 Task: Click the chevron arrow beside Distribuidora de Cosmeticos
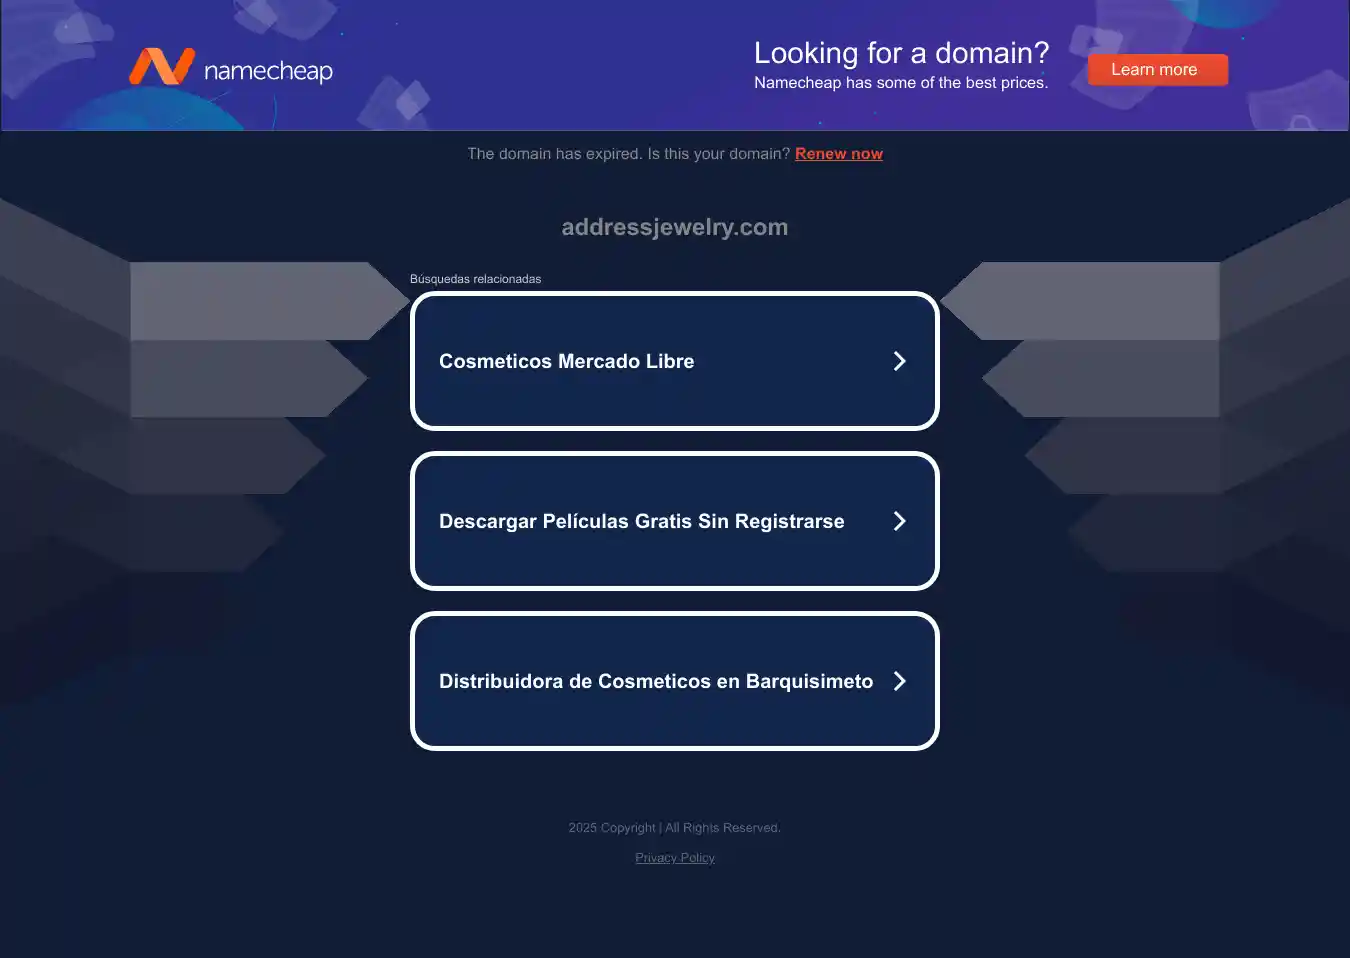899,681
